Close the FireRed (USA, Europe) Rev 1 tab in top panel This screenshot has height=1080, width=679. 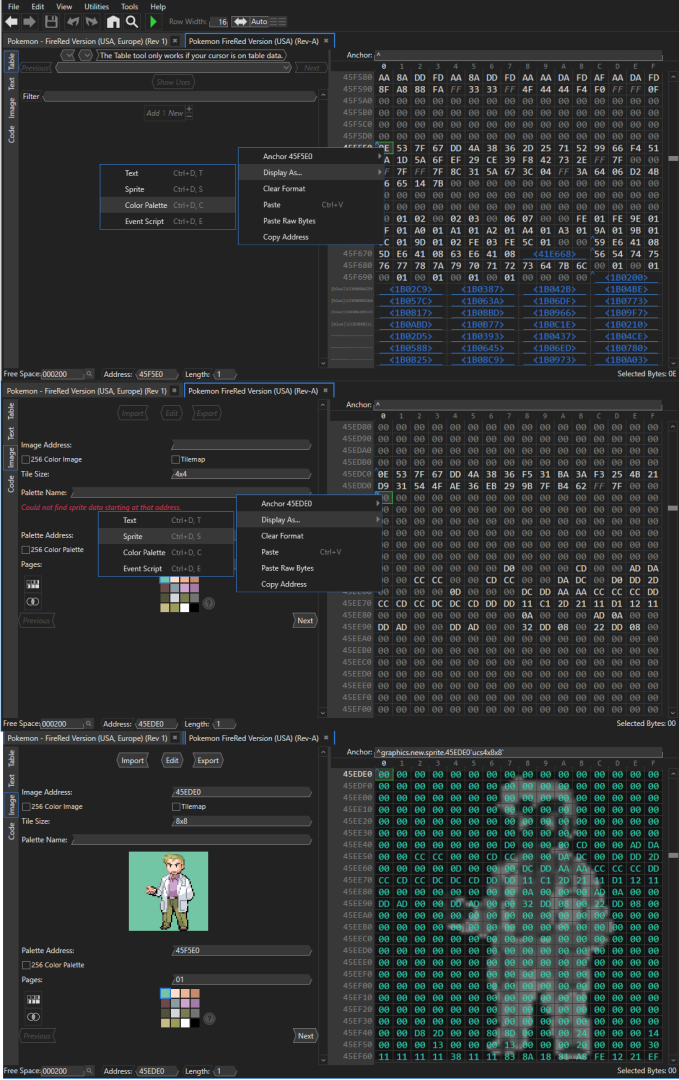pyautogui.click(x=175, y=41)
